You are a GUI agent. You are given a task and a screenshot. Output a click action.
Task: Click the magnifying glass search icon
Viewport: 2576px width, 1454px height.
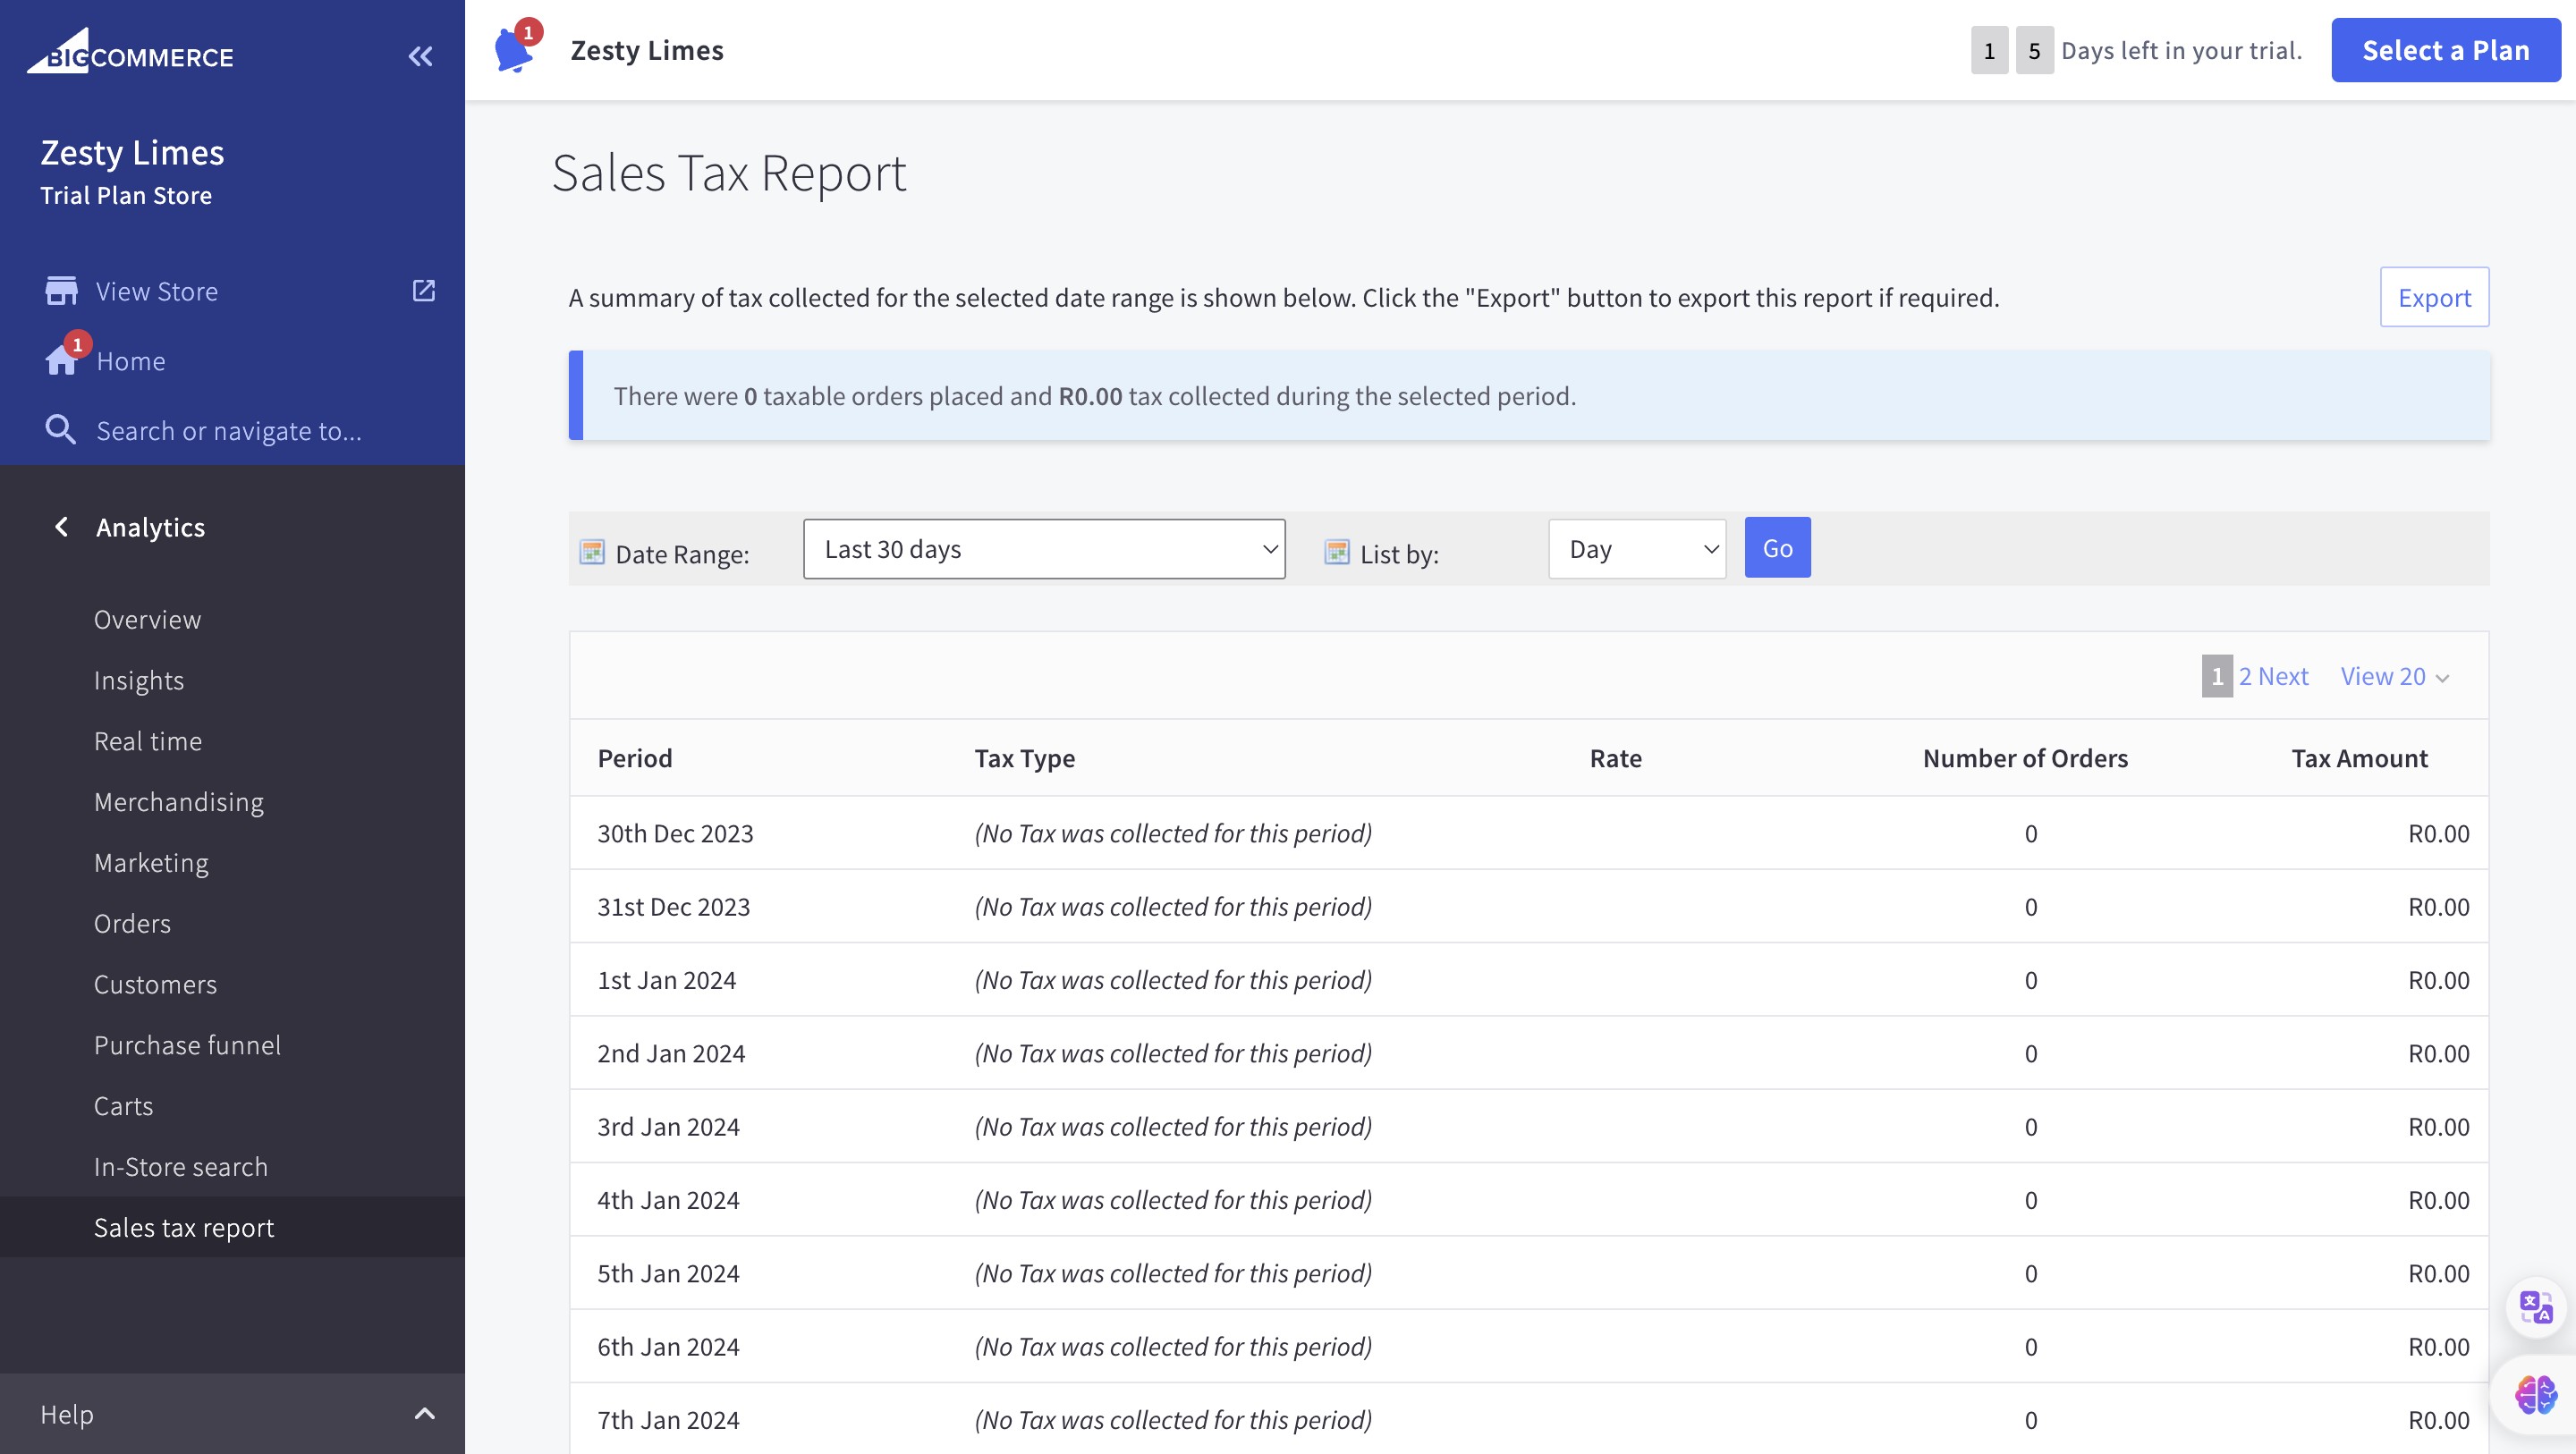coord(61,430)
